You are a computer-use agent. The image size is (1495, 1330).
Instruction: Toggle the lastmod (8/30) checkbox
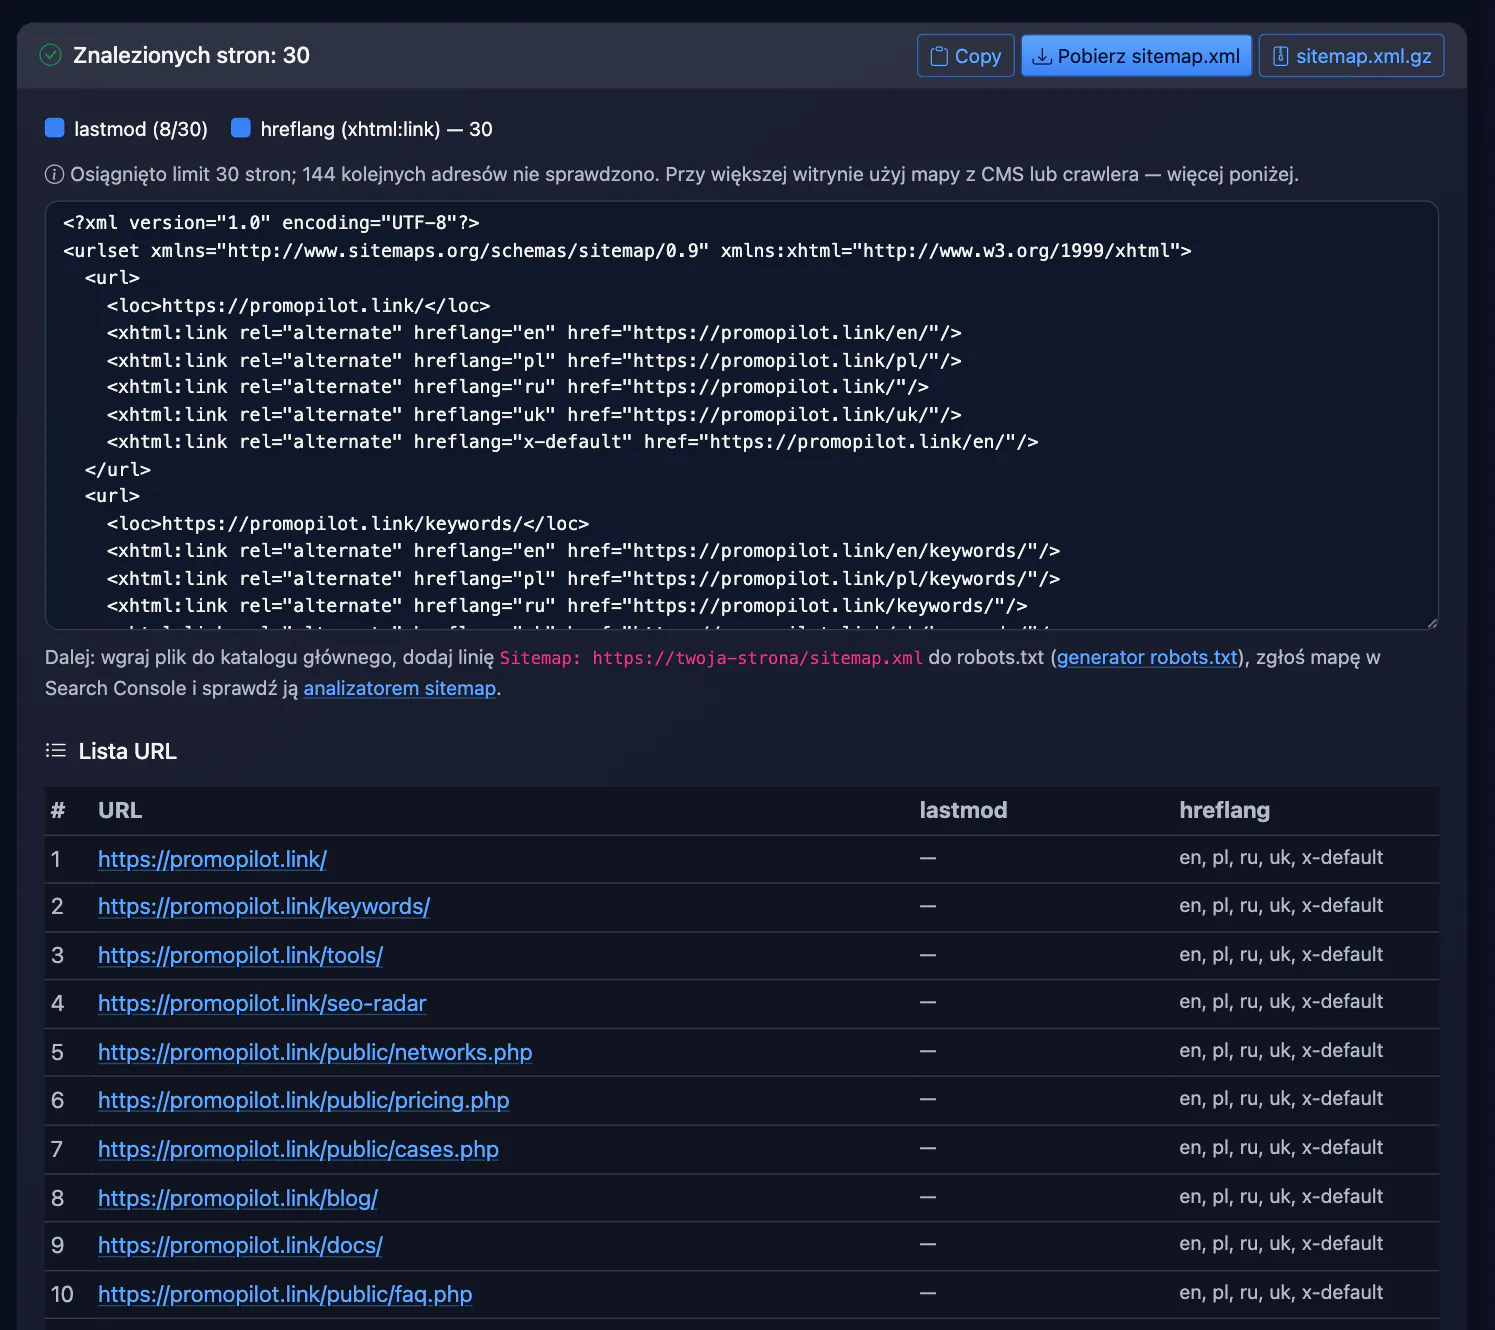coord(55,128)
